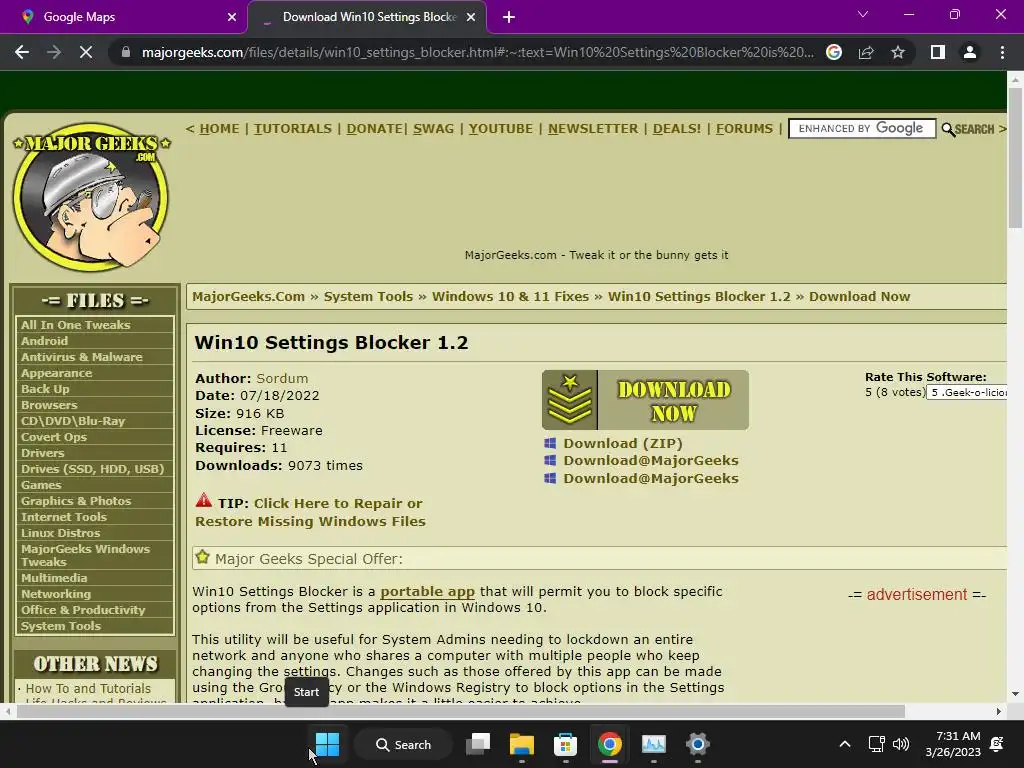Open author link Sordum
Image resolution: width=1024 pixels, height=768 pixels.
click(282, 378)
